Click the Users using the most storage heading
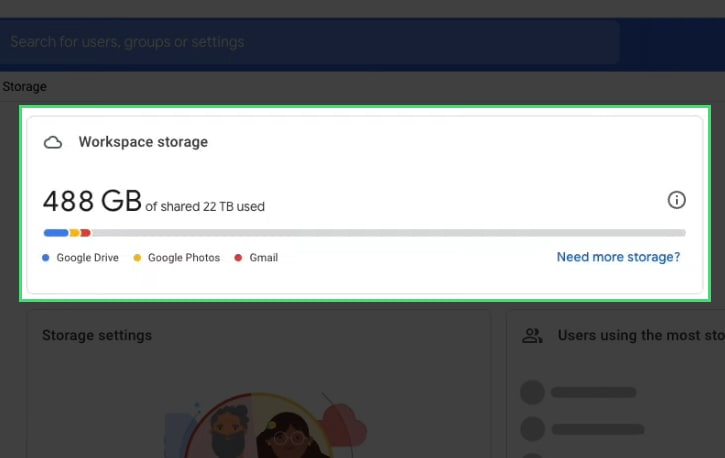Screen dimensions: 725x458 click(641, 335)
